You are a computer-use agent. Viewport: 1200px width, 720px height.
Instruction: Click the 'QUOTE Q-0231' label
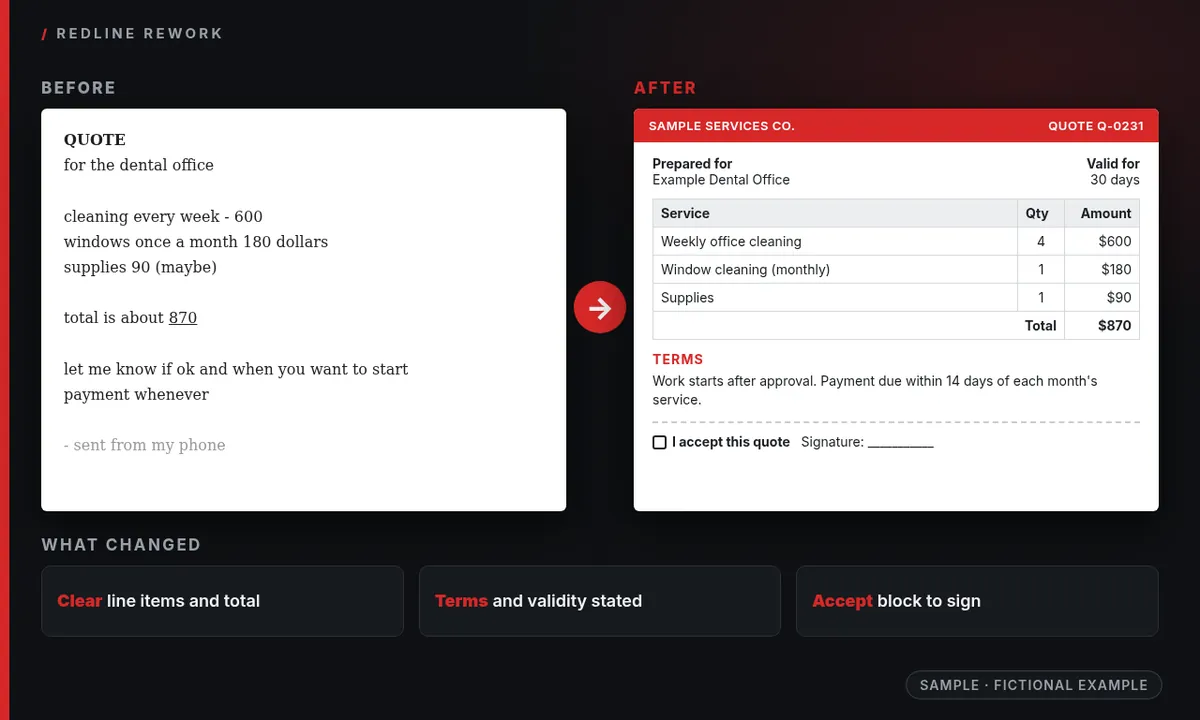(1096, 126)
